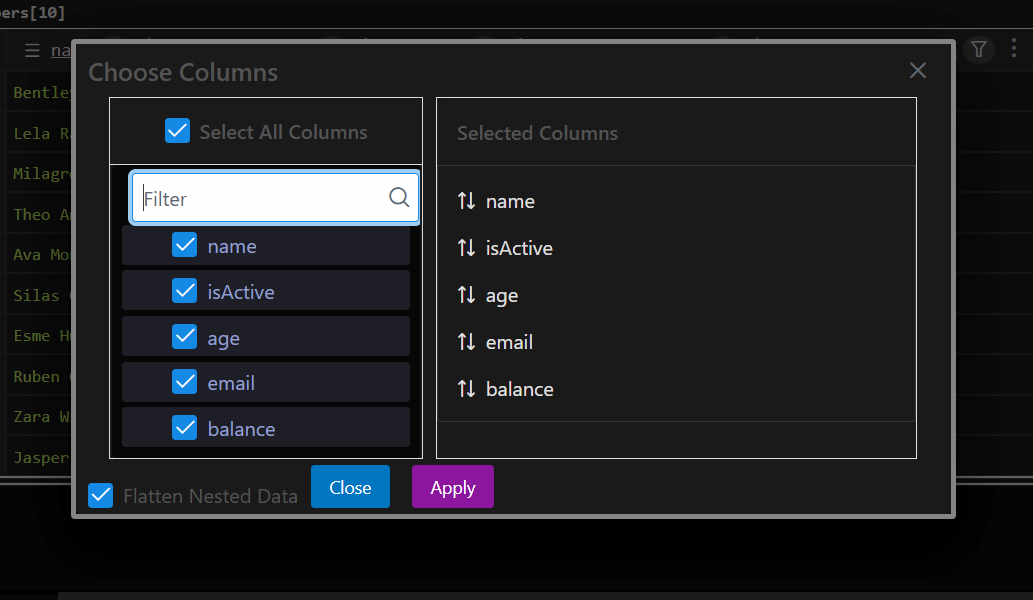
Task: Open the filter funnel icon on the table toolbar
Action: [x=979, y=48]
